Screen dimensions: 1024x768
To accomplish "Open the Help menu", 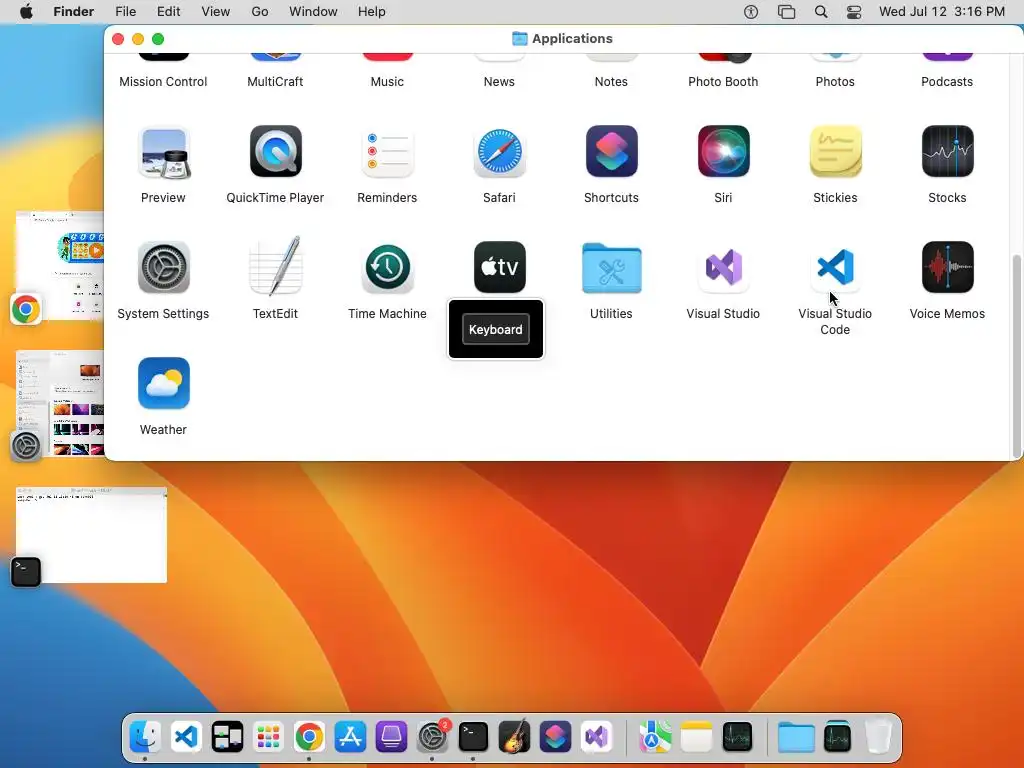I will click(x=372, y=12).
